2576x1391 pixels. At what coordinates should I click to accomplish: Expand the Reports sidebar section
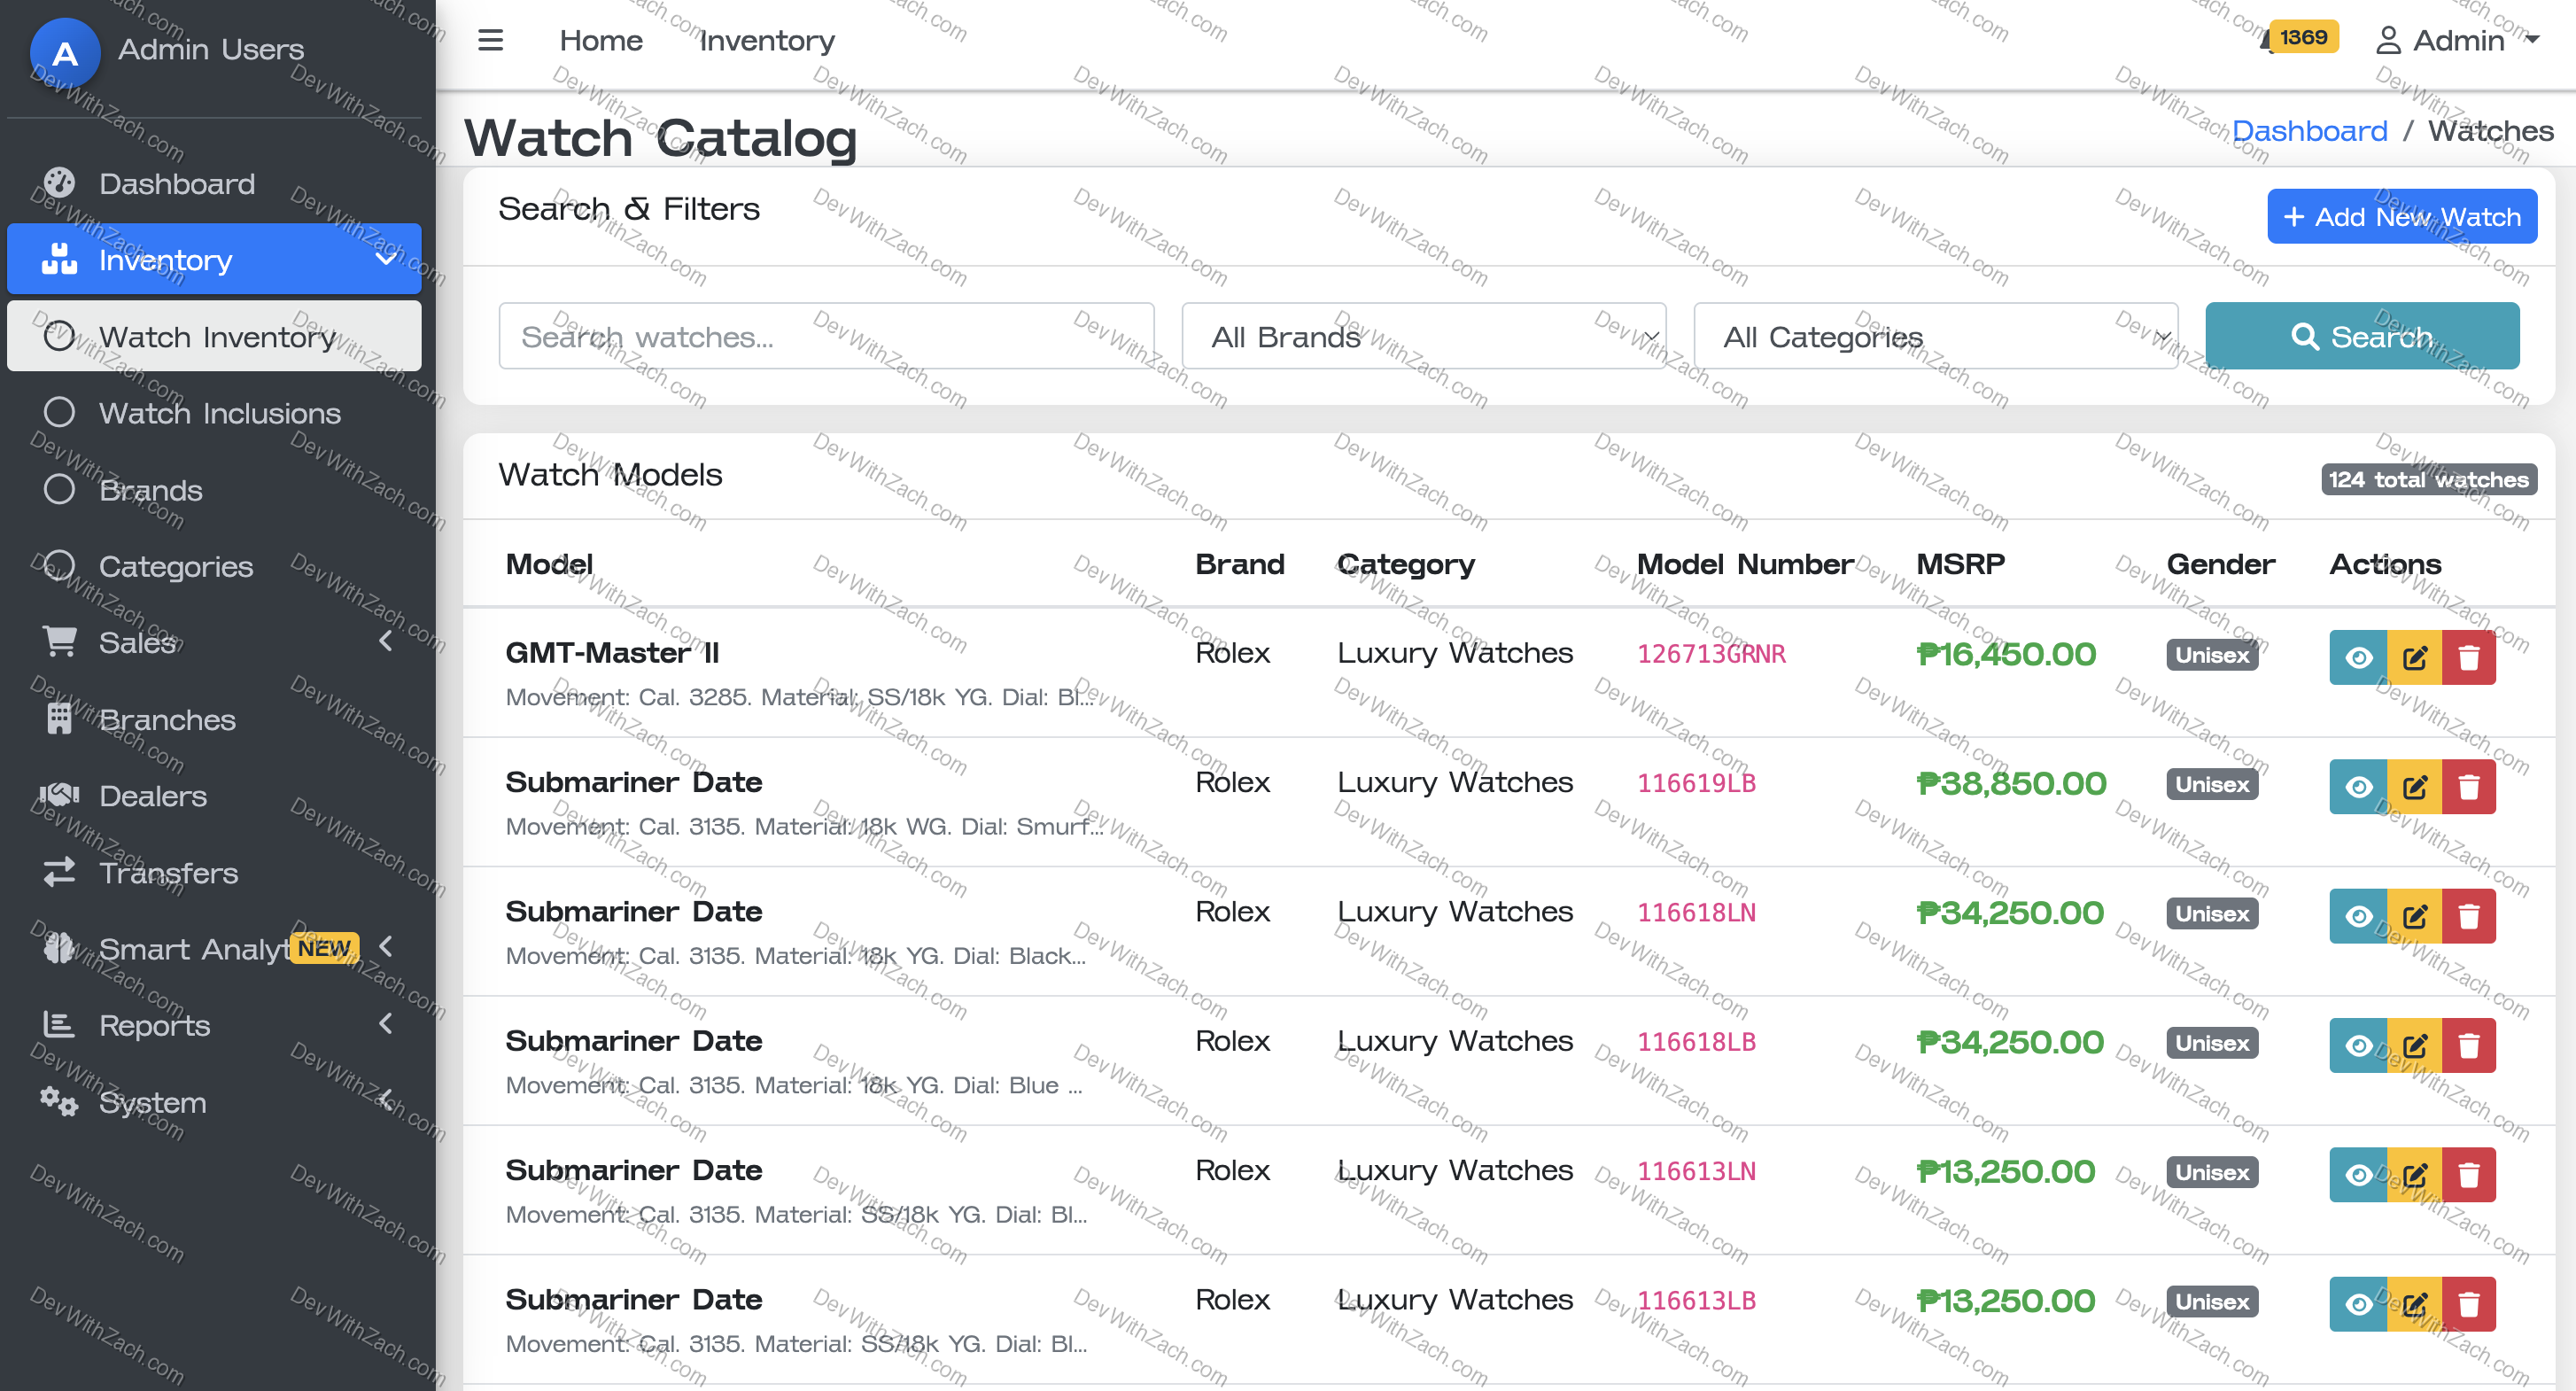386,1024
